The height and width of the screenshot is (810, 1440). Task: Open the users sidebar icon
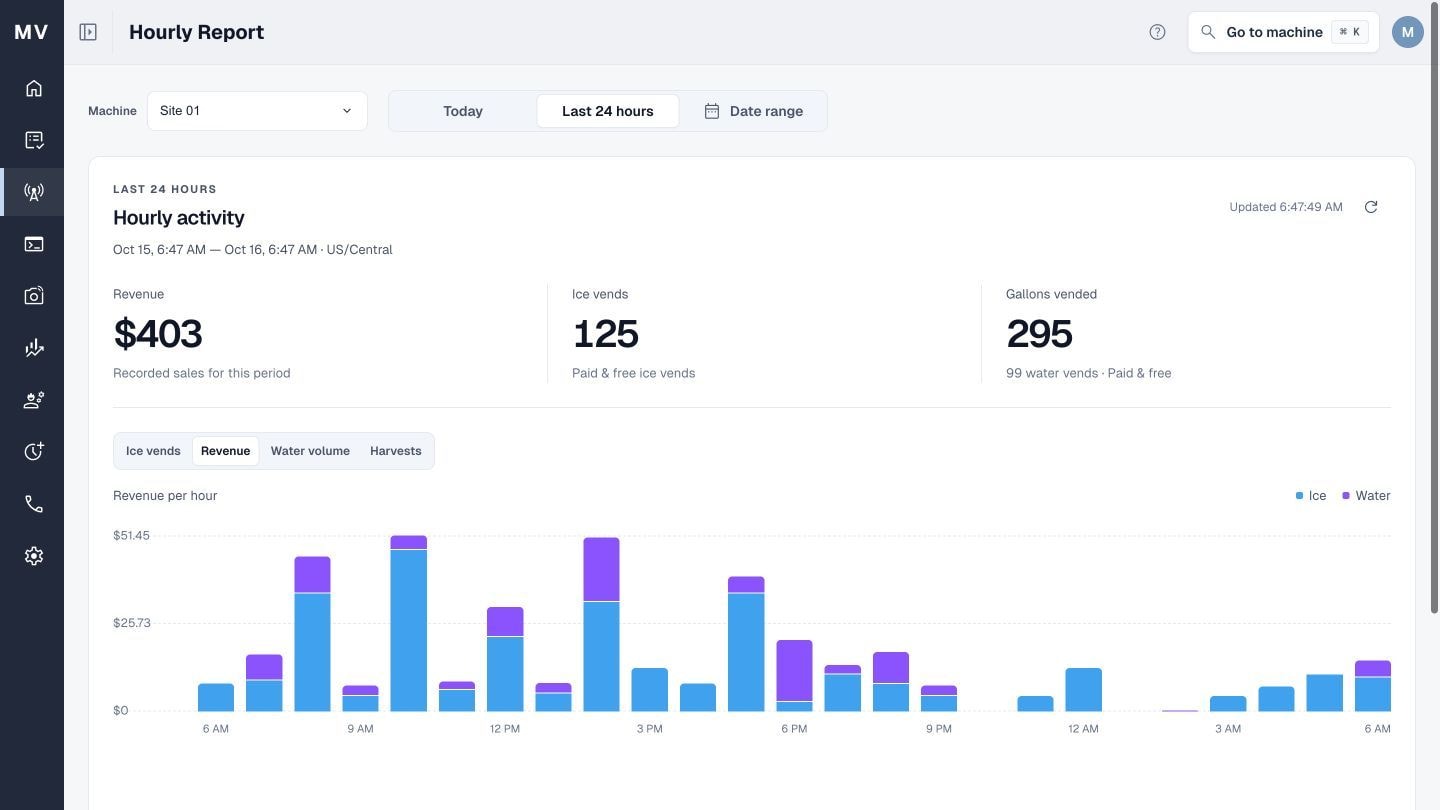[34, 400]
